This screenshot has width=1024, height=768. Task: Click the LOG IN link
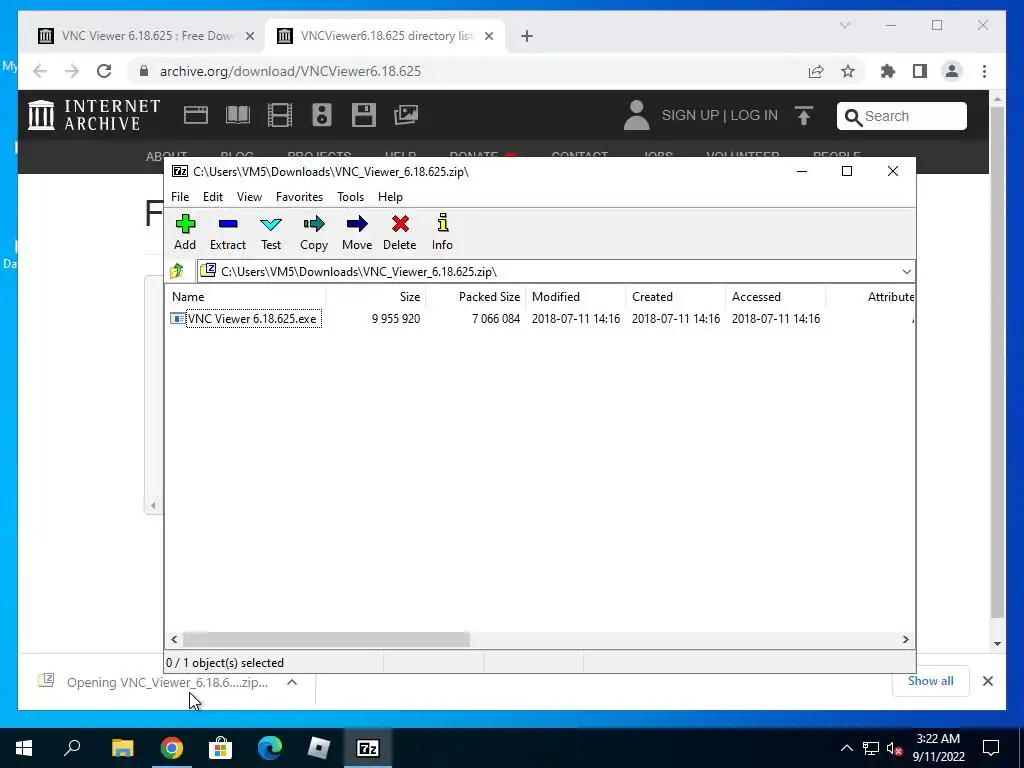754,116
